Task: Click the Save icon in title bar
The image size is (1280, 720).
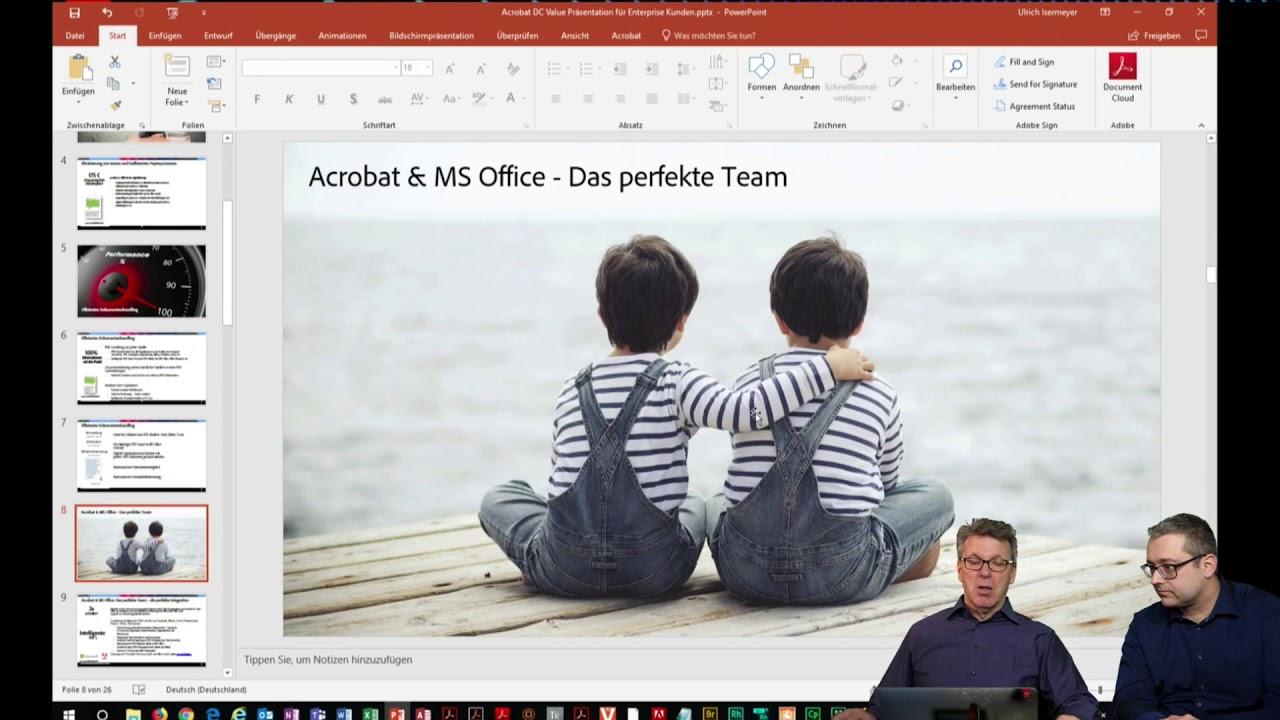Action: point(74,12)
